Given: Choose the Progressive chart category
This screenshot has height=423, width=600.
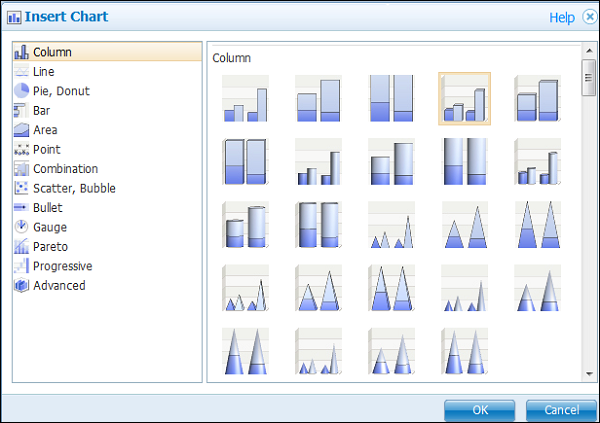Looking at the screenshot, I should [107, 266].
